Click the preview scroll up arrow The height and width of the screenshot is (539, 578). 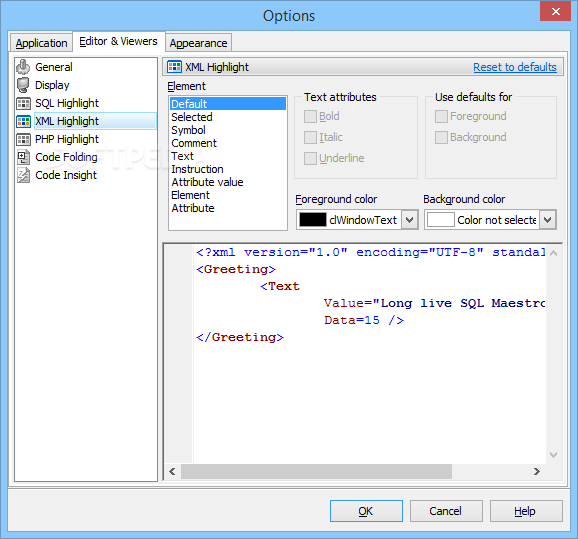coord(553,253)
